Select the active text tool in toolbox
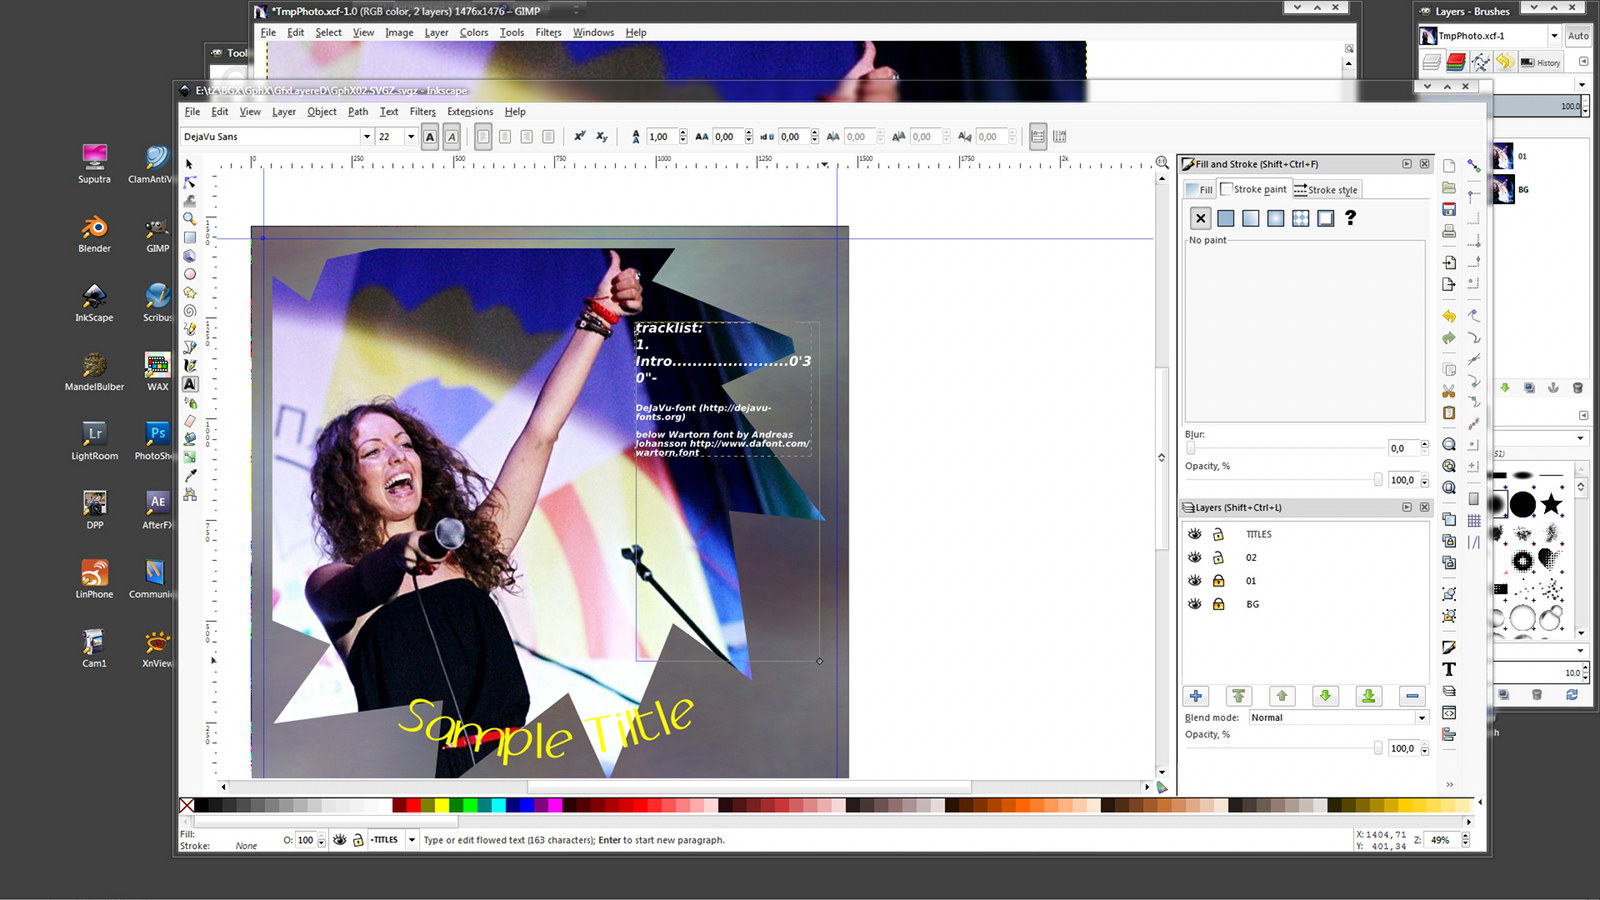The width and height of the screenshot is (1600, 900). pyautogui.click(x=190, y=384)
